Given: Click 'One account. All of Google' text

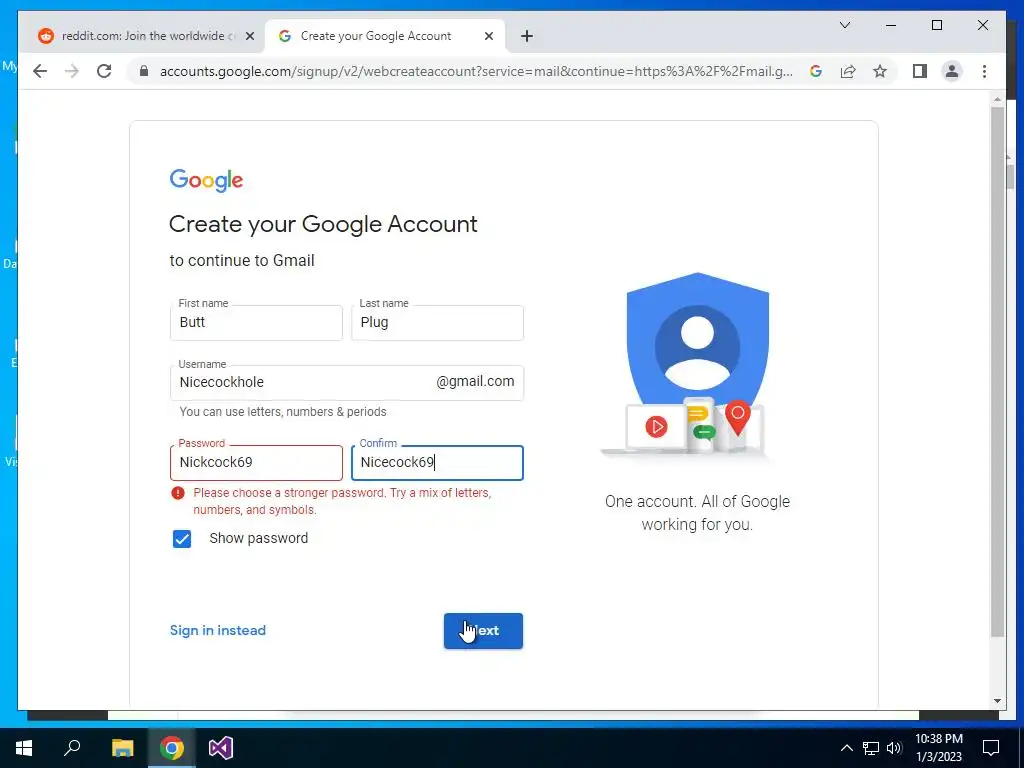Looking at the screenshot, I should tap(697, 502).
